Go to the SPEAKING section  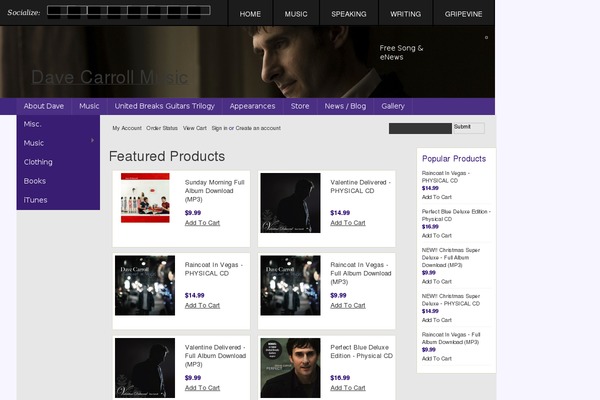tap(349, 14)
